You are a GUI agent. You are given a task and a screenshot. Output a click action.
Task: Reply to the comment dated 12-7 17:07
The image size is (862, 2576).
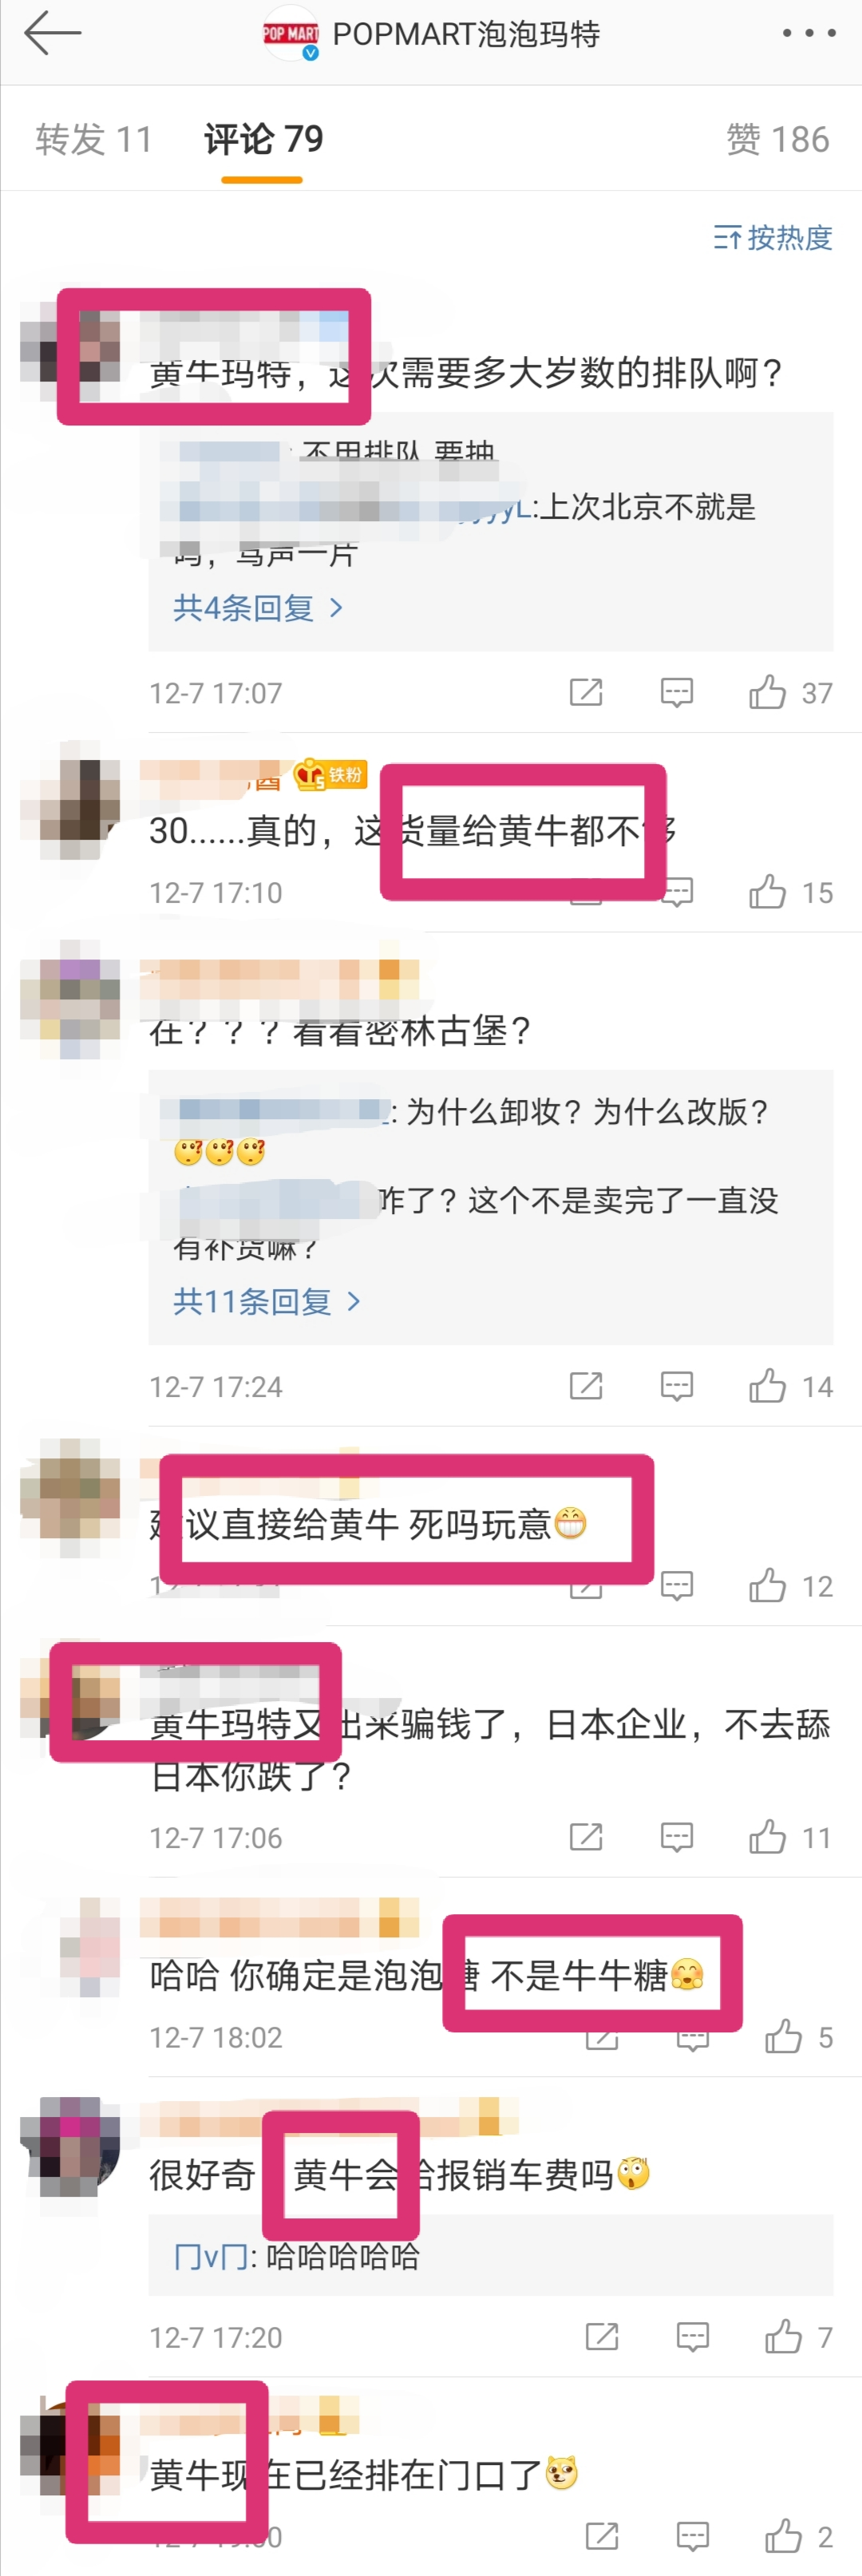(677, 692)
